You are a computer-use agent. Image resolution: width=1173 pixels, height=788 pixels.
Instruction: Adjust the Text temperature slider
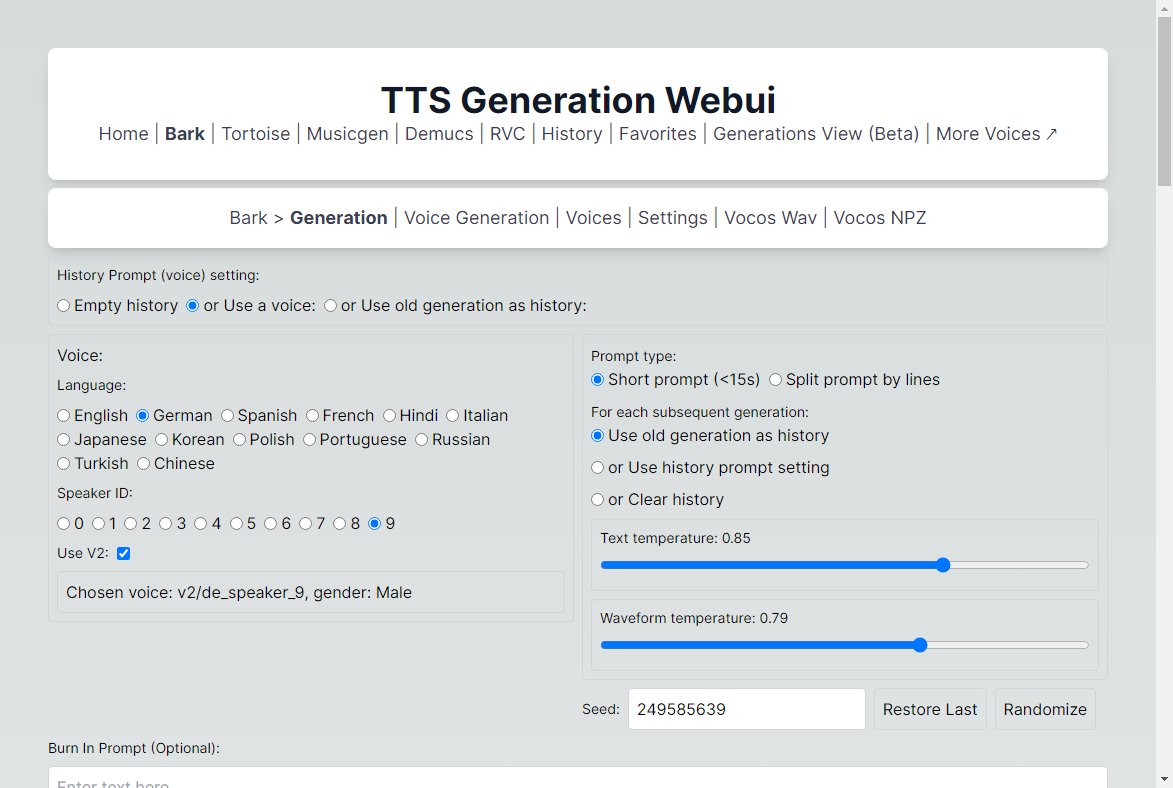[845, 565]
